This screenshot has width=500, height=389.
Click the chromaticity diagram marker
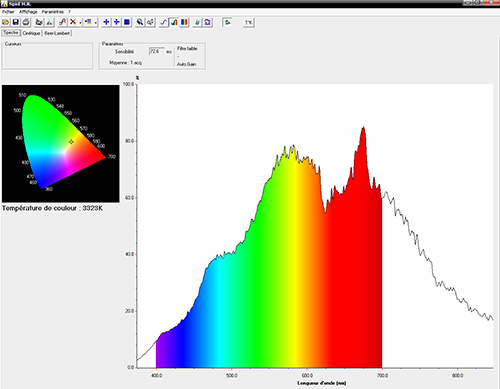click(x=71, y=142)
